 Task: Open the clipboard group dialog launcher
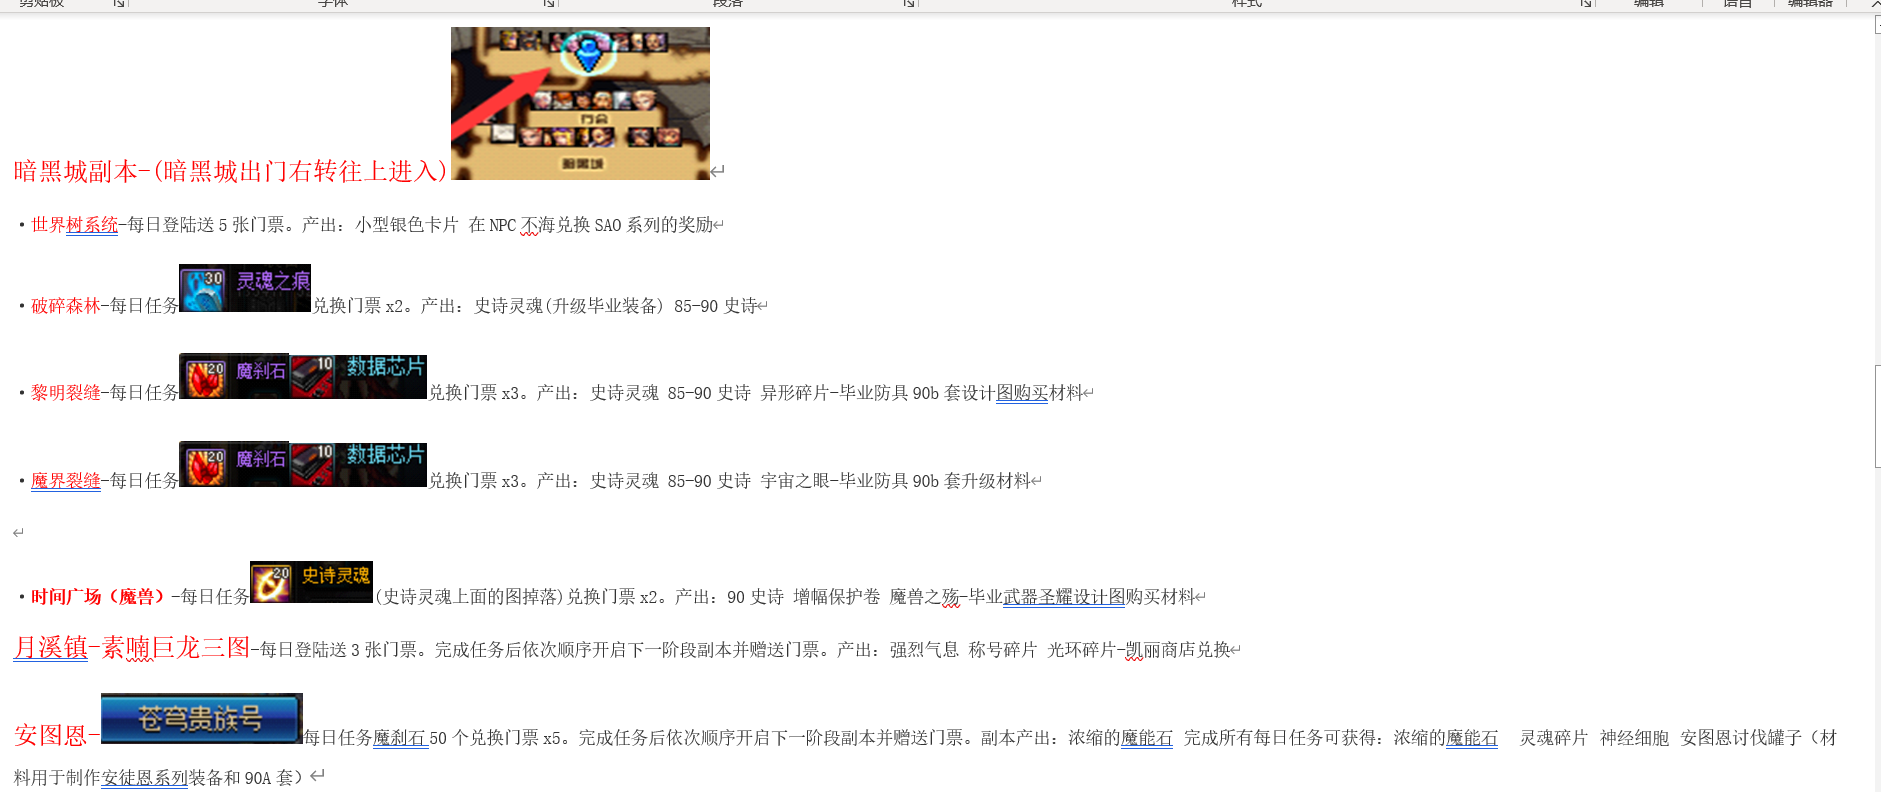click(119, 4)
